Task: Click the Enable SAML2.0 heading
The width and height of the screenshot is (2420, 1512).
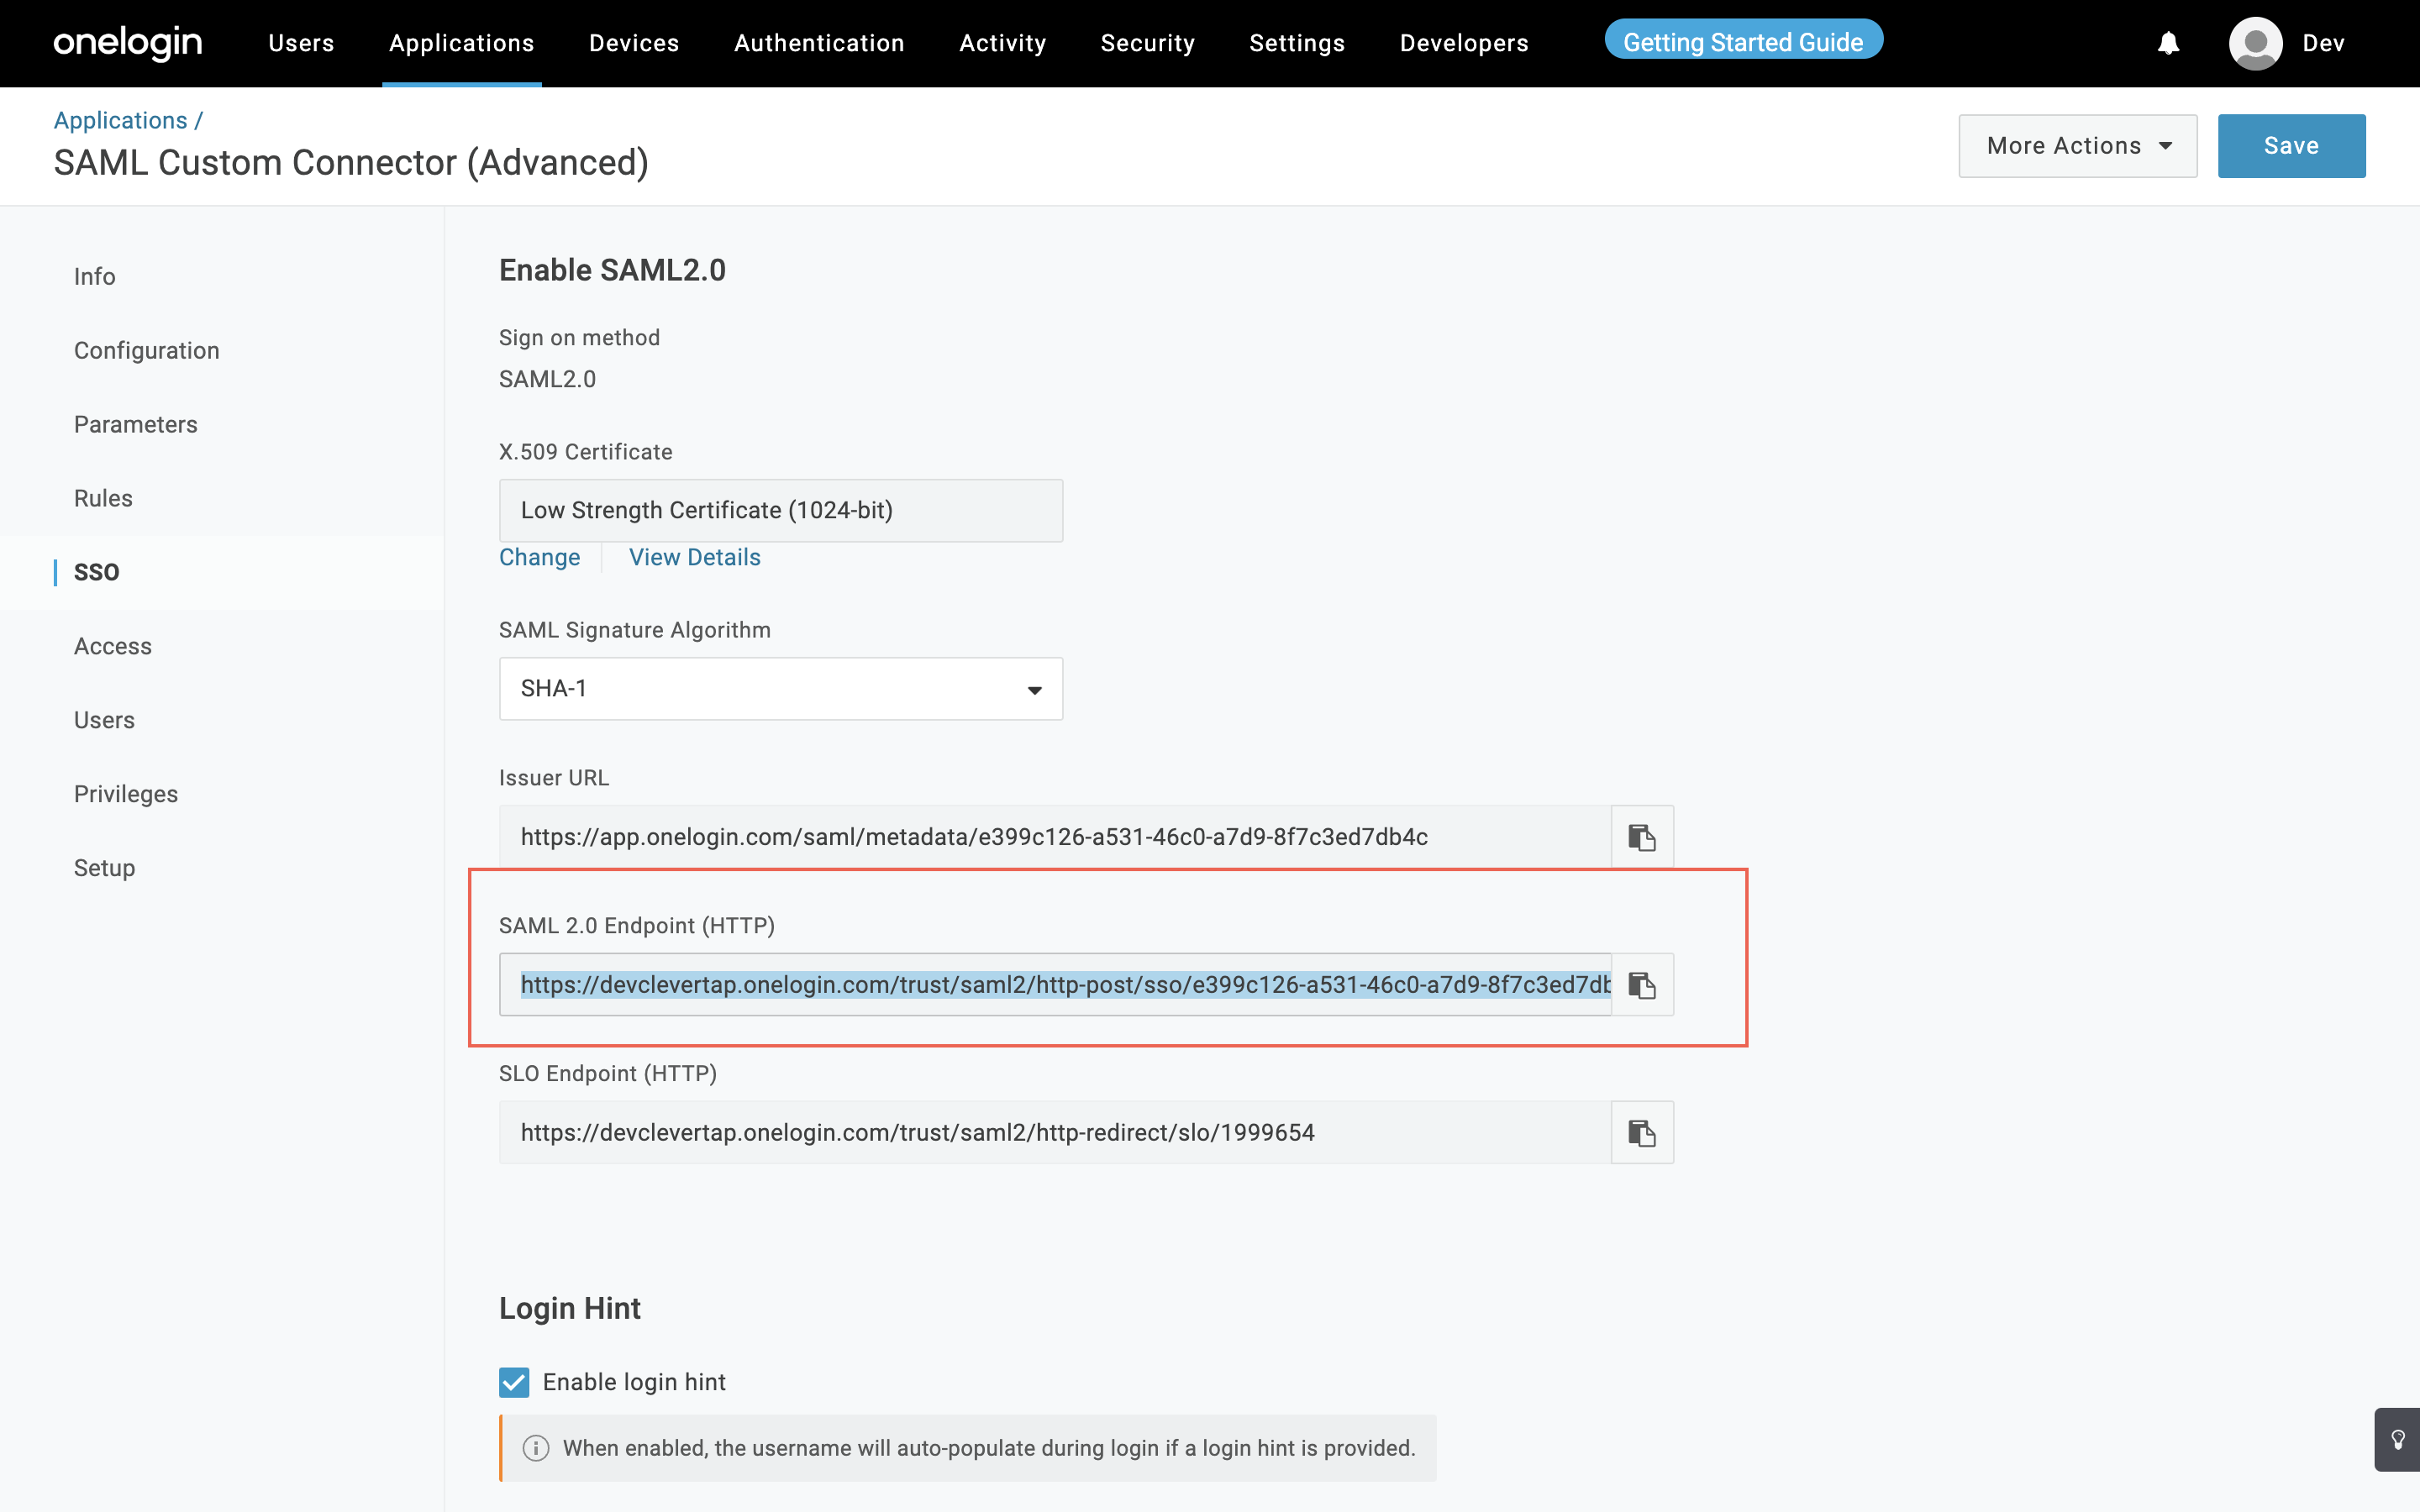Action: click(x=612, y=271)
